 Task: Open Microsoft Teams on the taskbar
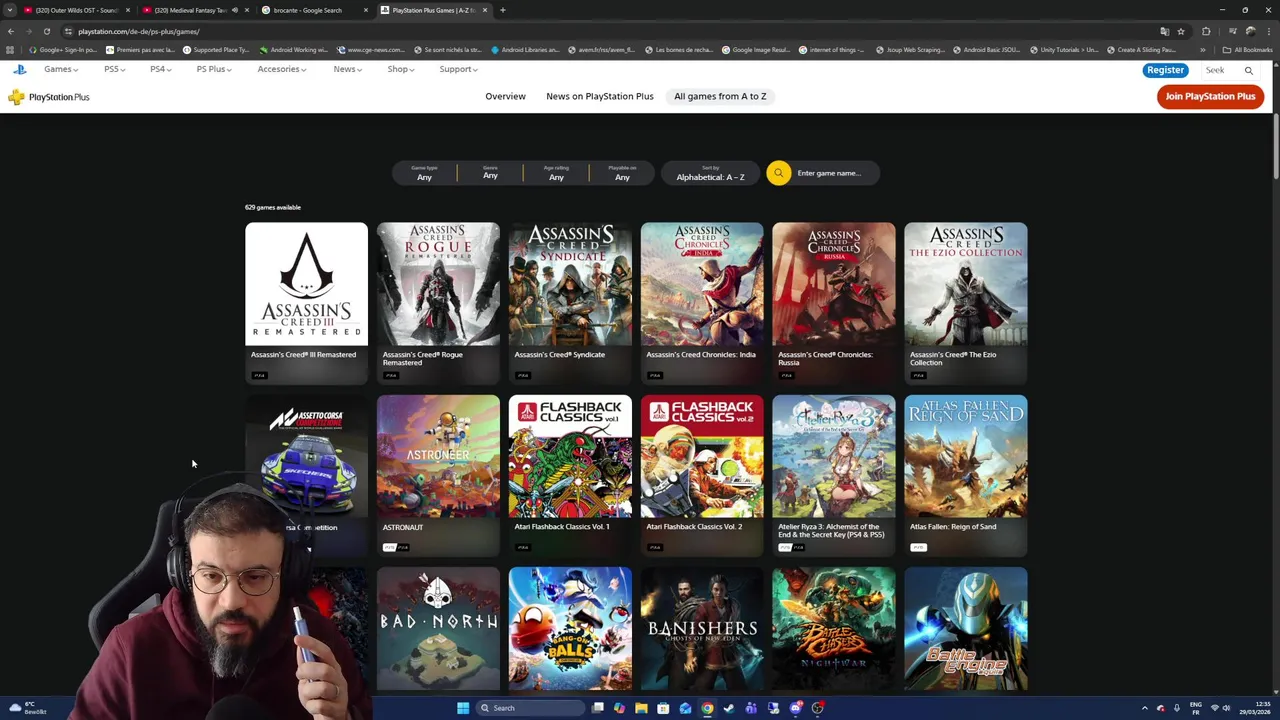[751, 708]
